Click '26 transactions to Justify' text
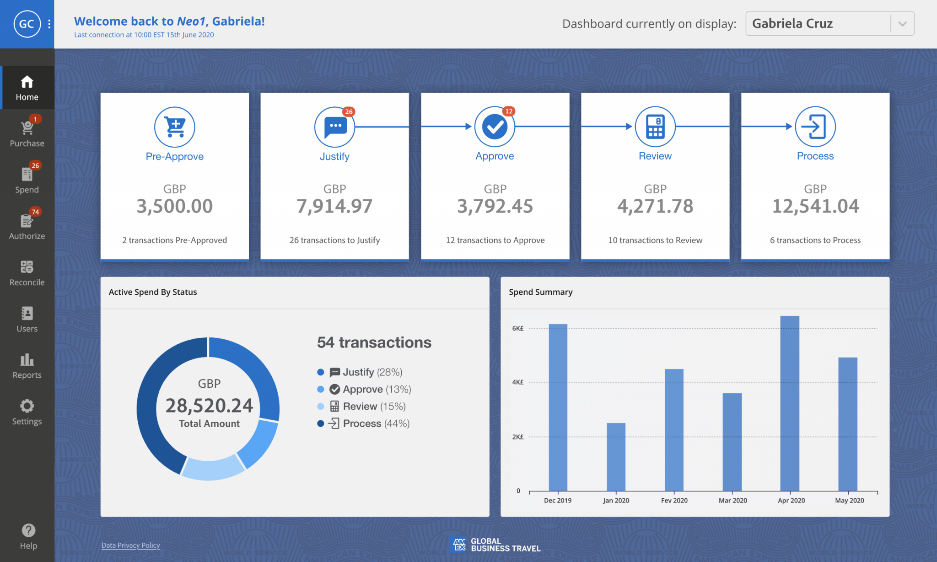 click(x=335, y=240)
